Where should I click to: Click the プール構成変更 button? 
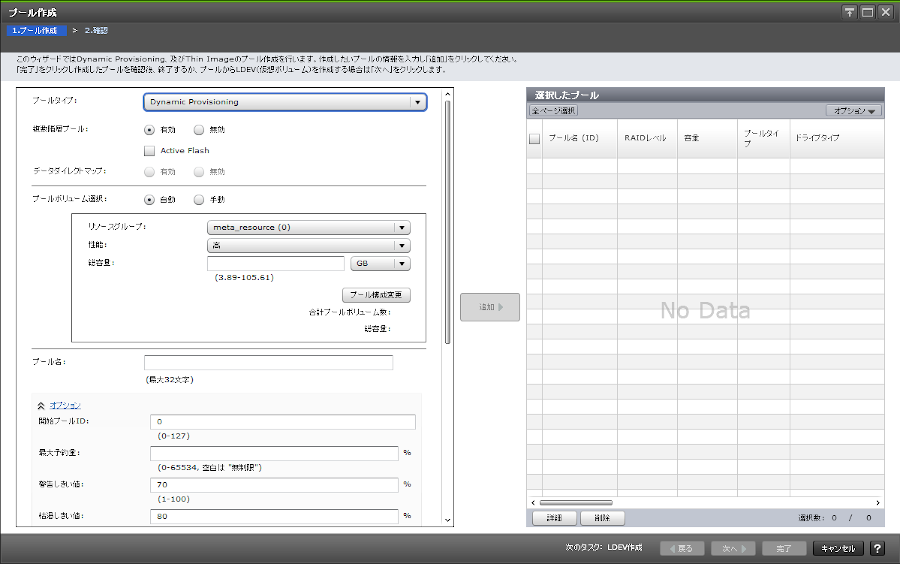[376, 295]
